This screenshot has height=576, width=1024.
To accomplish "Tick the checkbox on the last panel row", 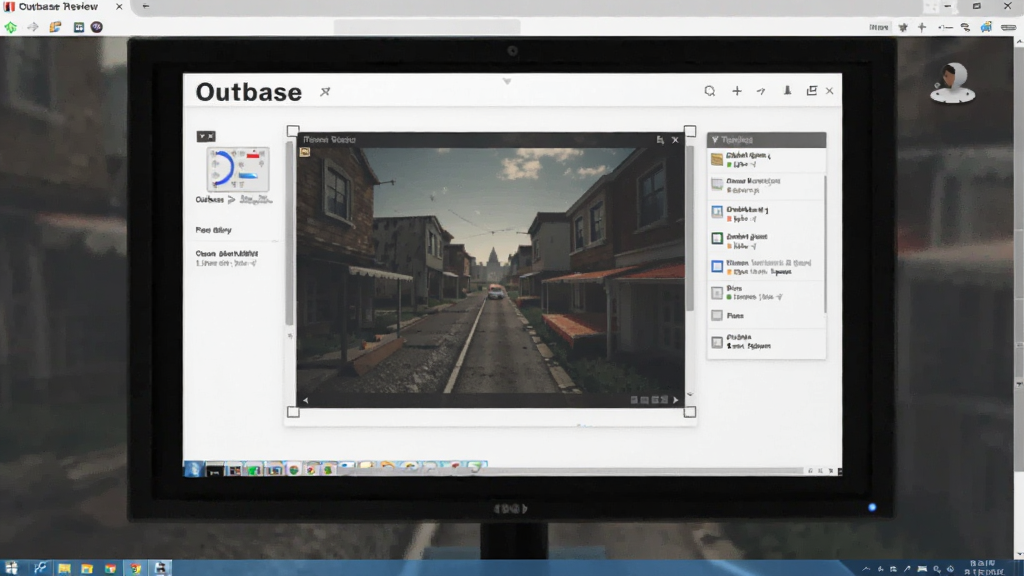I will point(717,342).
